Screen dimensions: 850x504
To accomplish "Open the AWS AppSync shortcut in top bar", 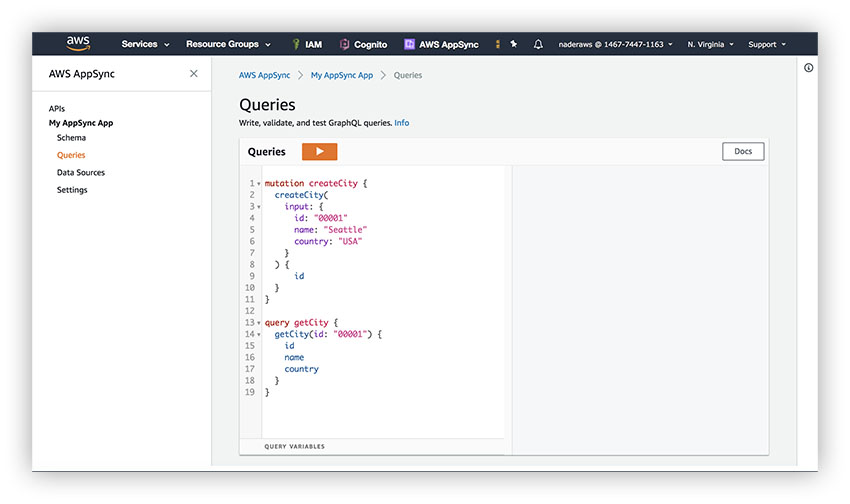I will (441, 44).
